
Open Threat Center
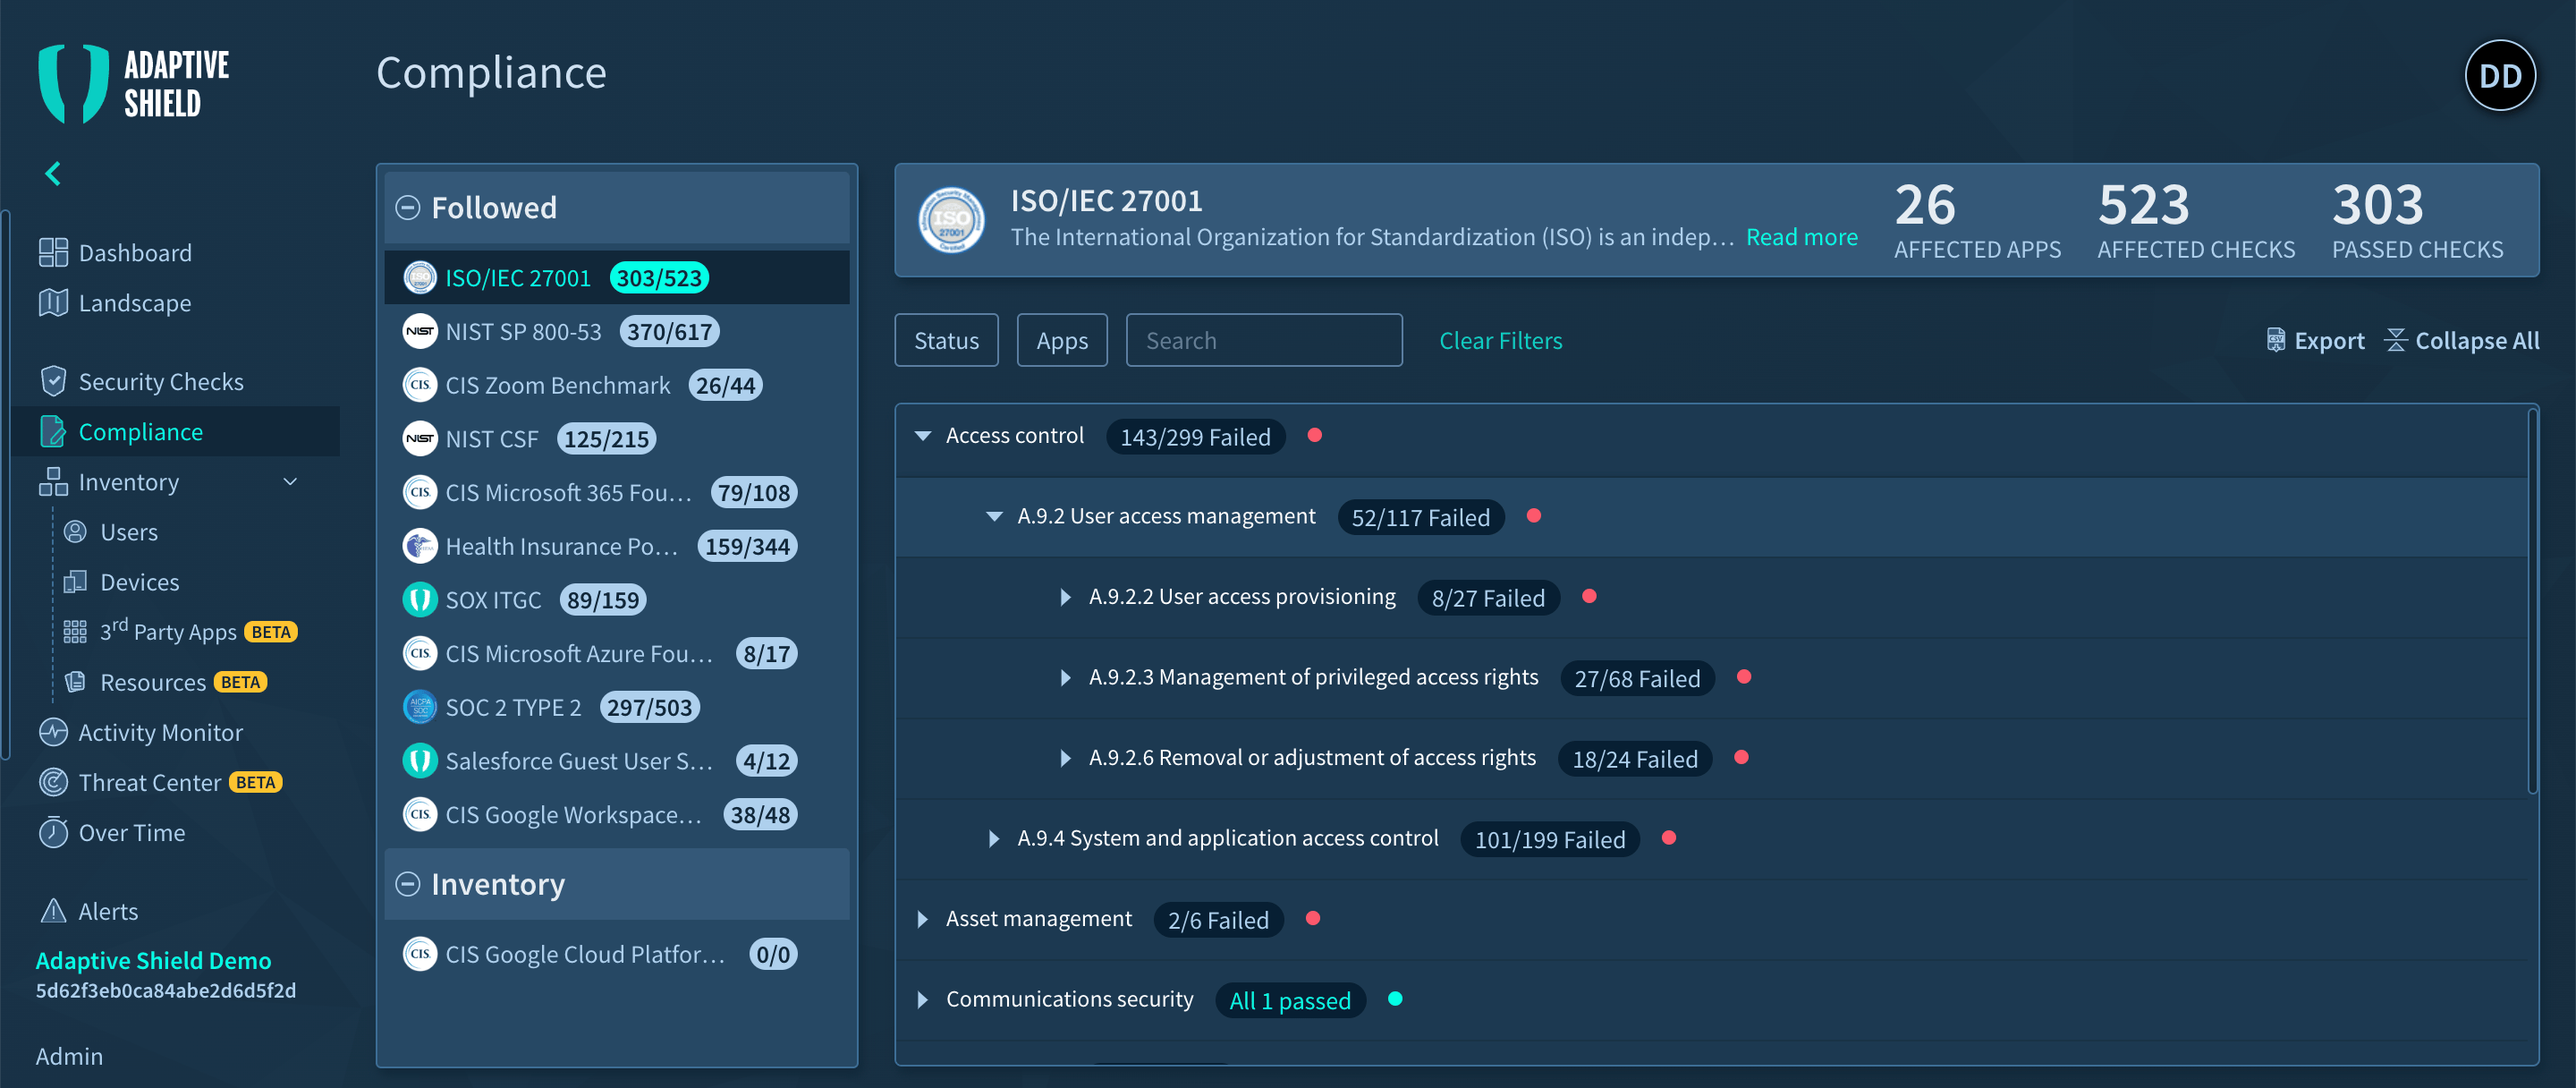tap(150, 782)
